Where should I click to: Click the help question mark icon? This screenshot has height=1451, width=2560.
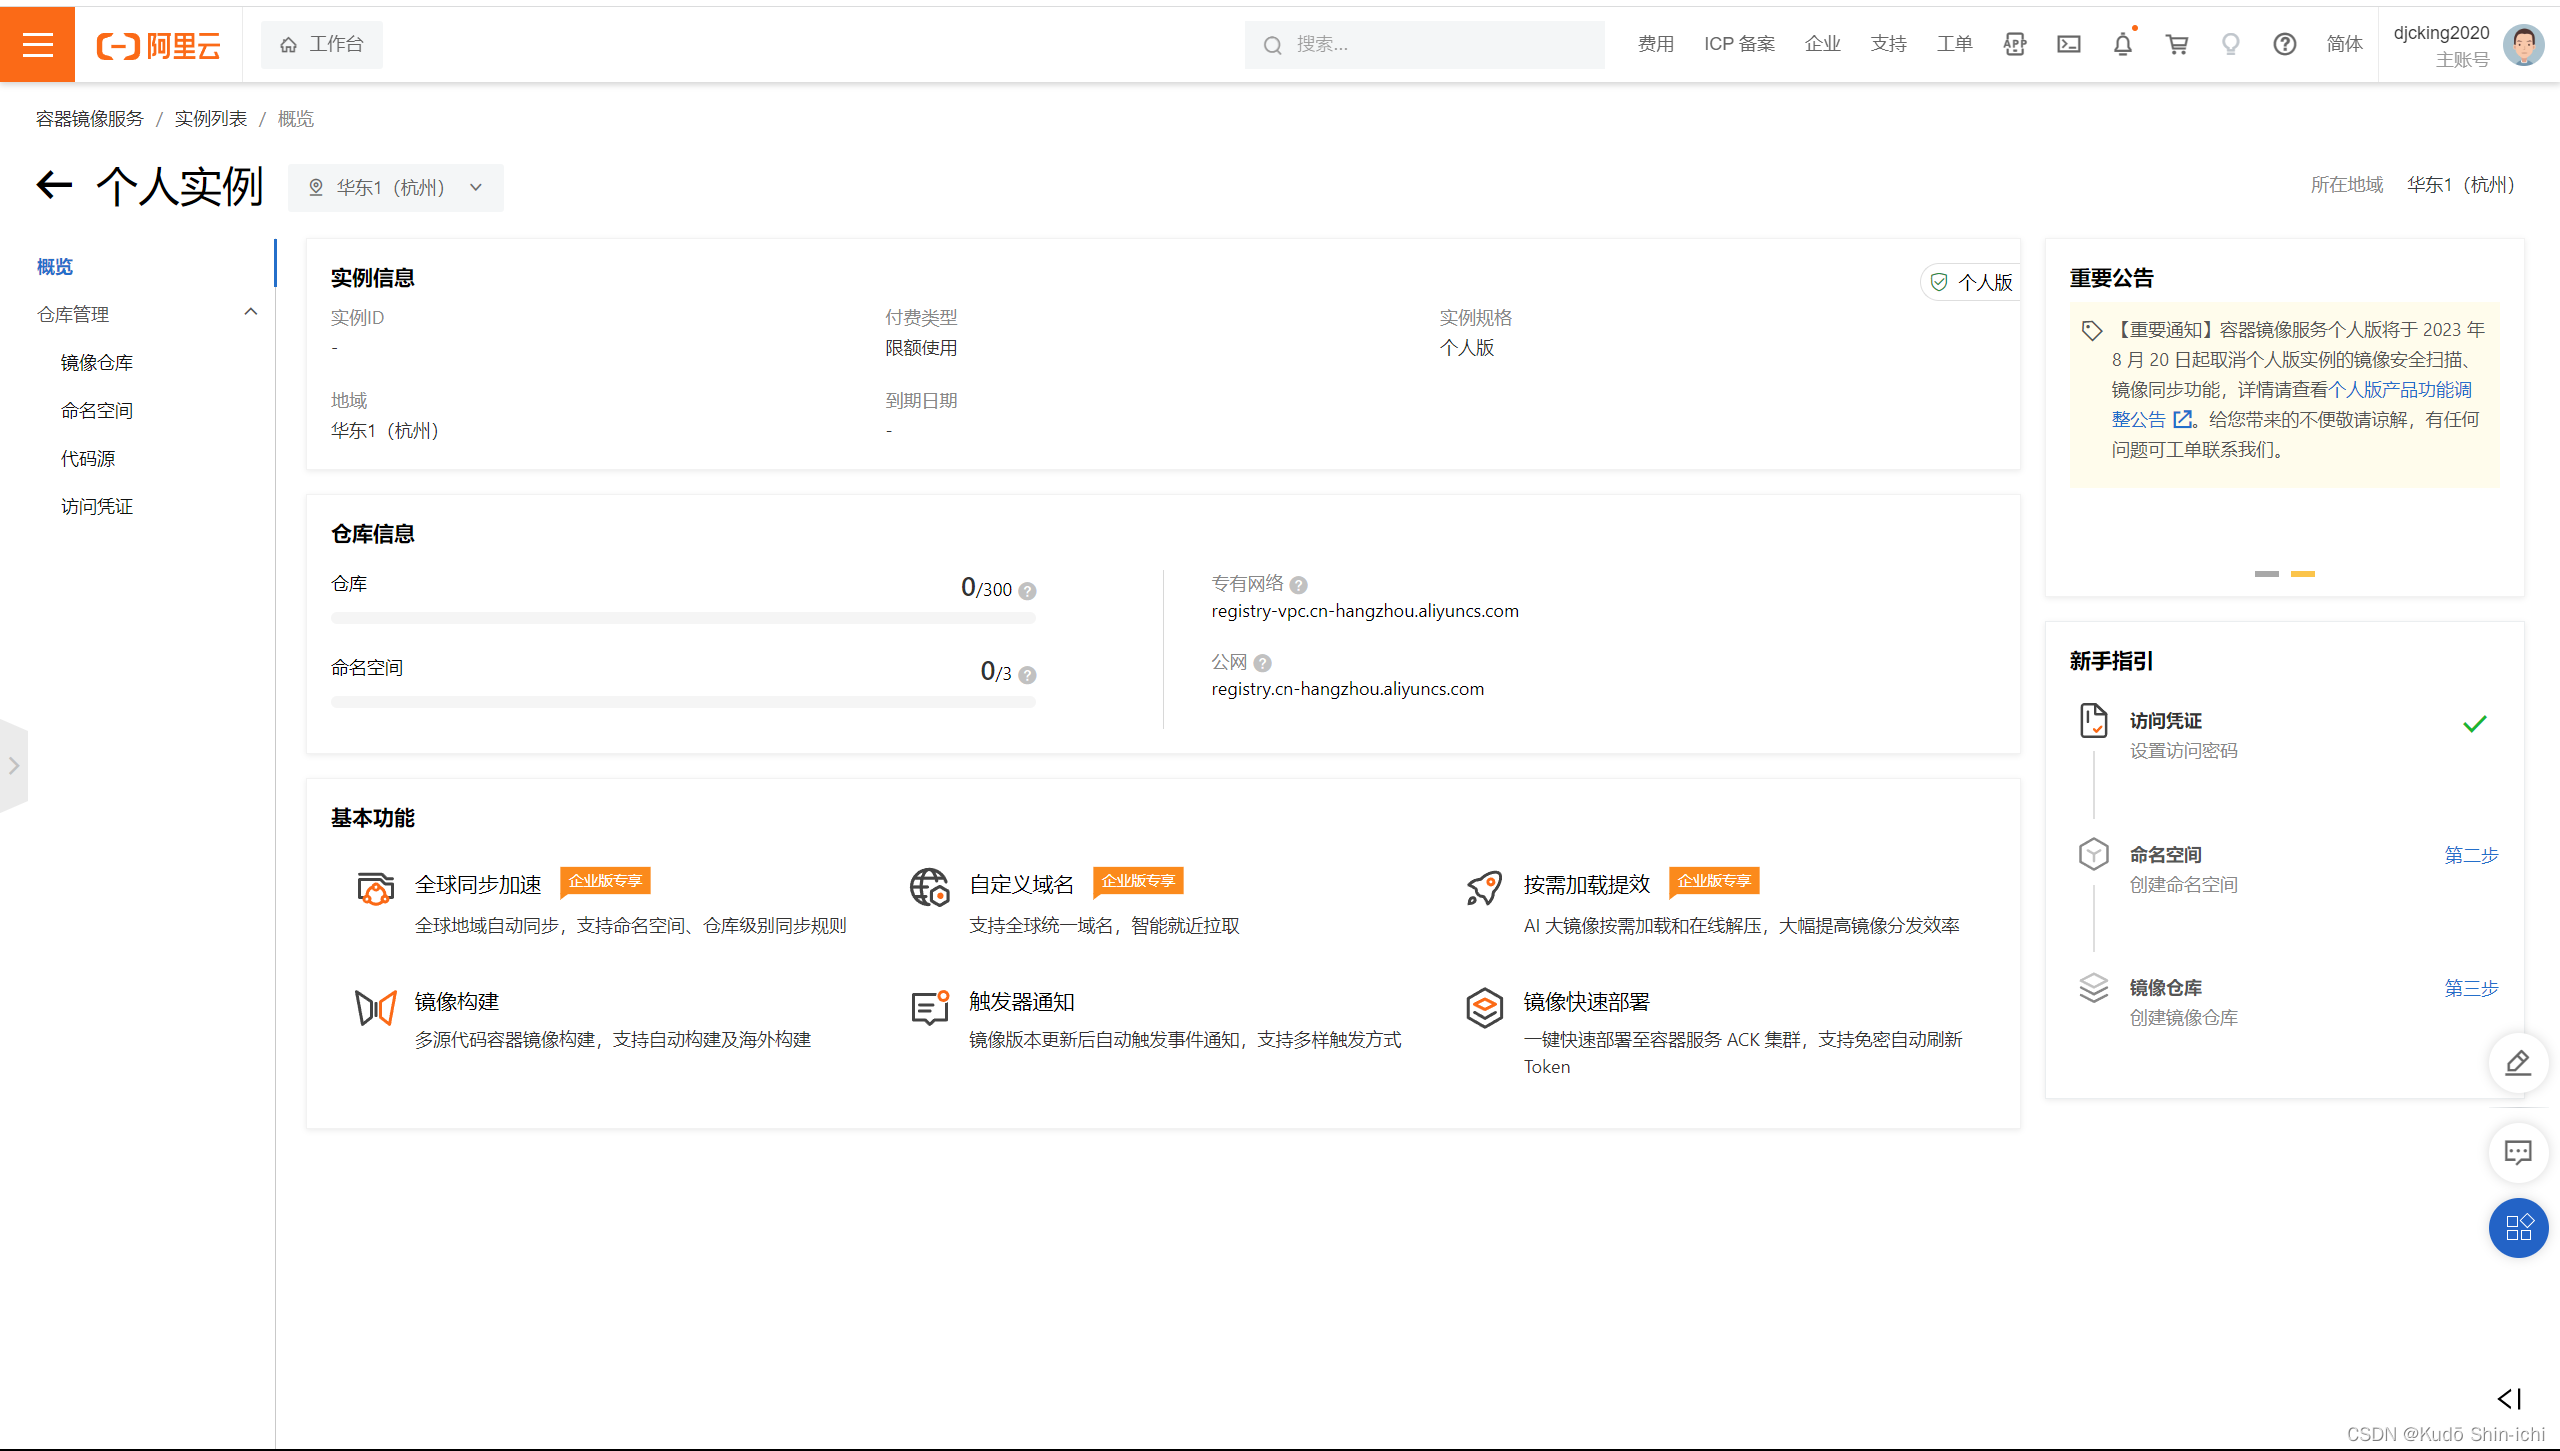2284,44
